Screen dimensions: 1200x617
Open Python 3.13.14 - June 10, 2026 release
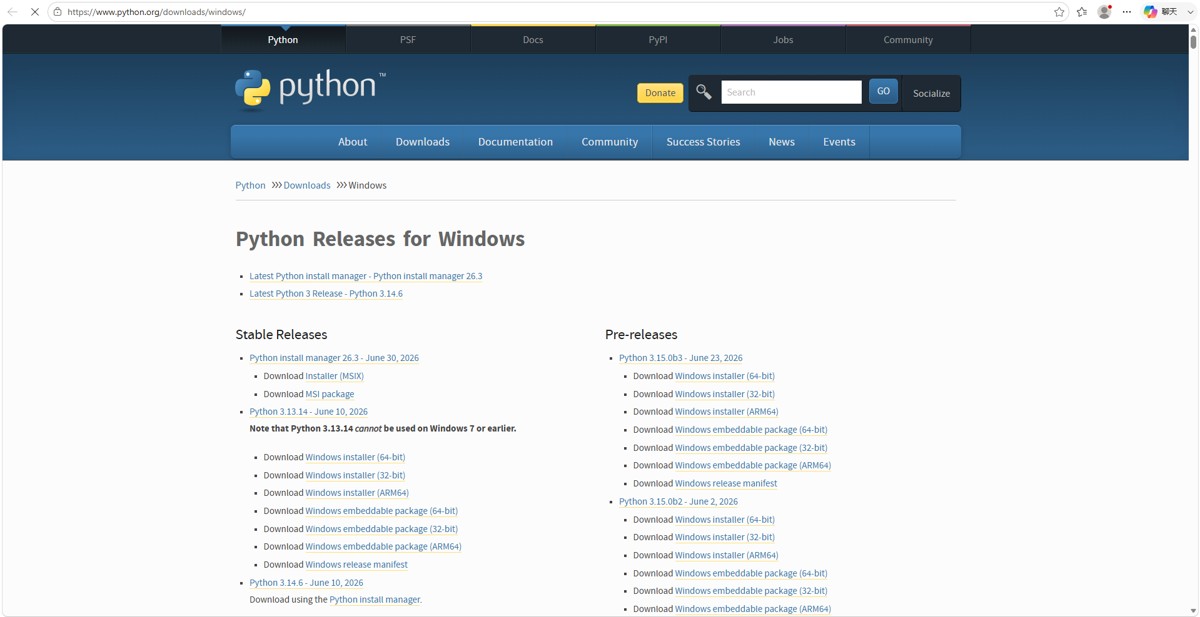308,412
